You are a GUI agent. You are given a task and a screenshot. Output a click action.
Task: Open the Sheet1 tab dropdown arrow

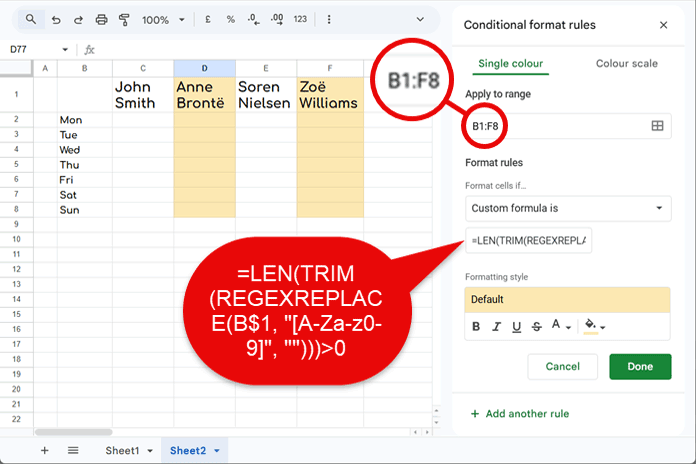point(150,451)
